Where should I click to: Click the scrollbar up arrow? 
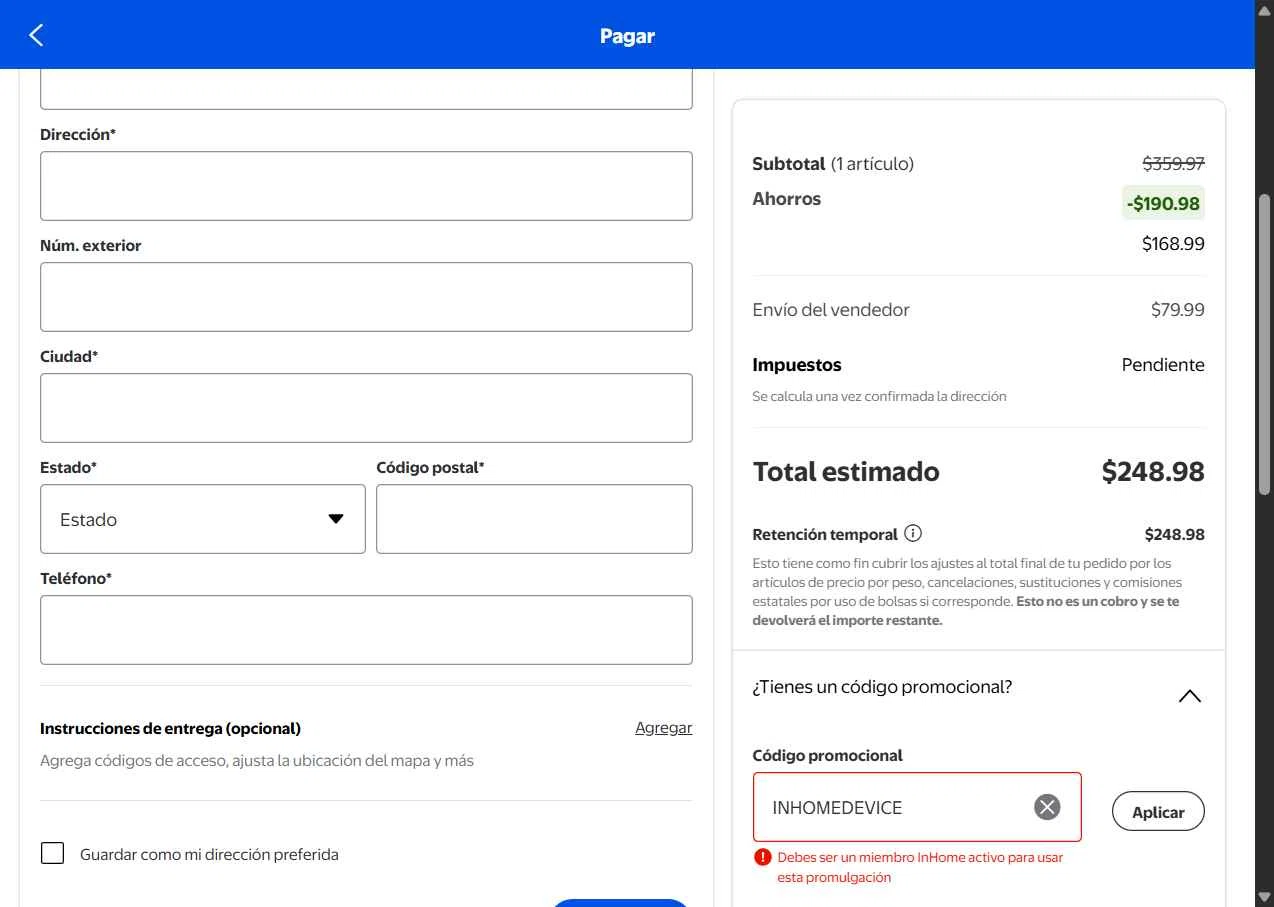1264,9
